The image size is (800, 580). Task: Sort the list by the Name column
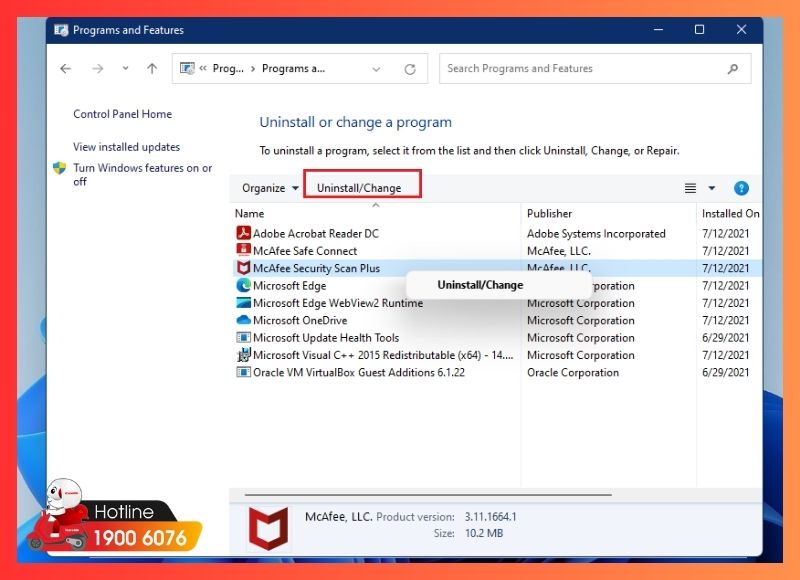[x=249, y=214]
